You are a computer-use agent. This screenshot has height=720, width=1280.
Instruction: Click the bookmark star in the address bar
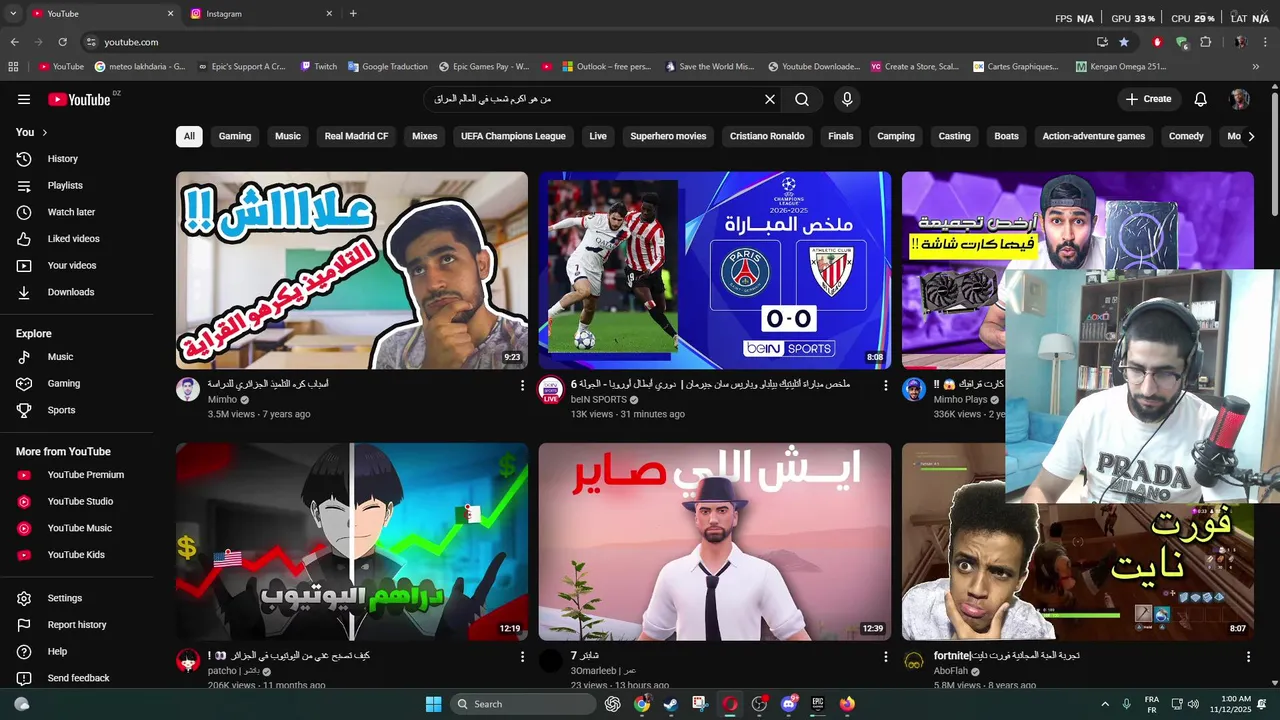click(1124, 42)
